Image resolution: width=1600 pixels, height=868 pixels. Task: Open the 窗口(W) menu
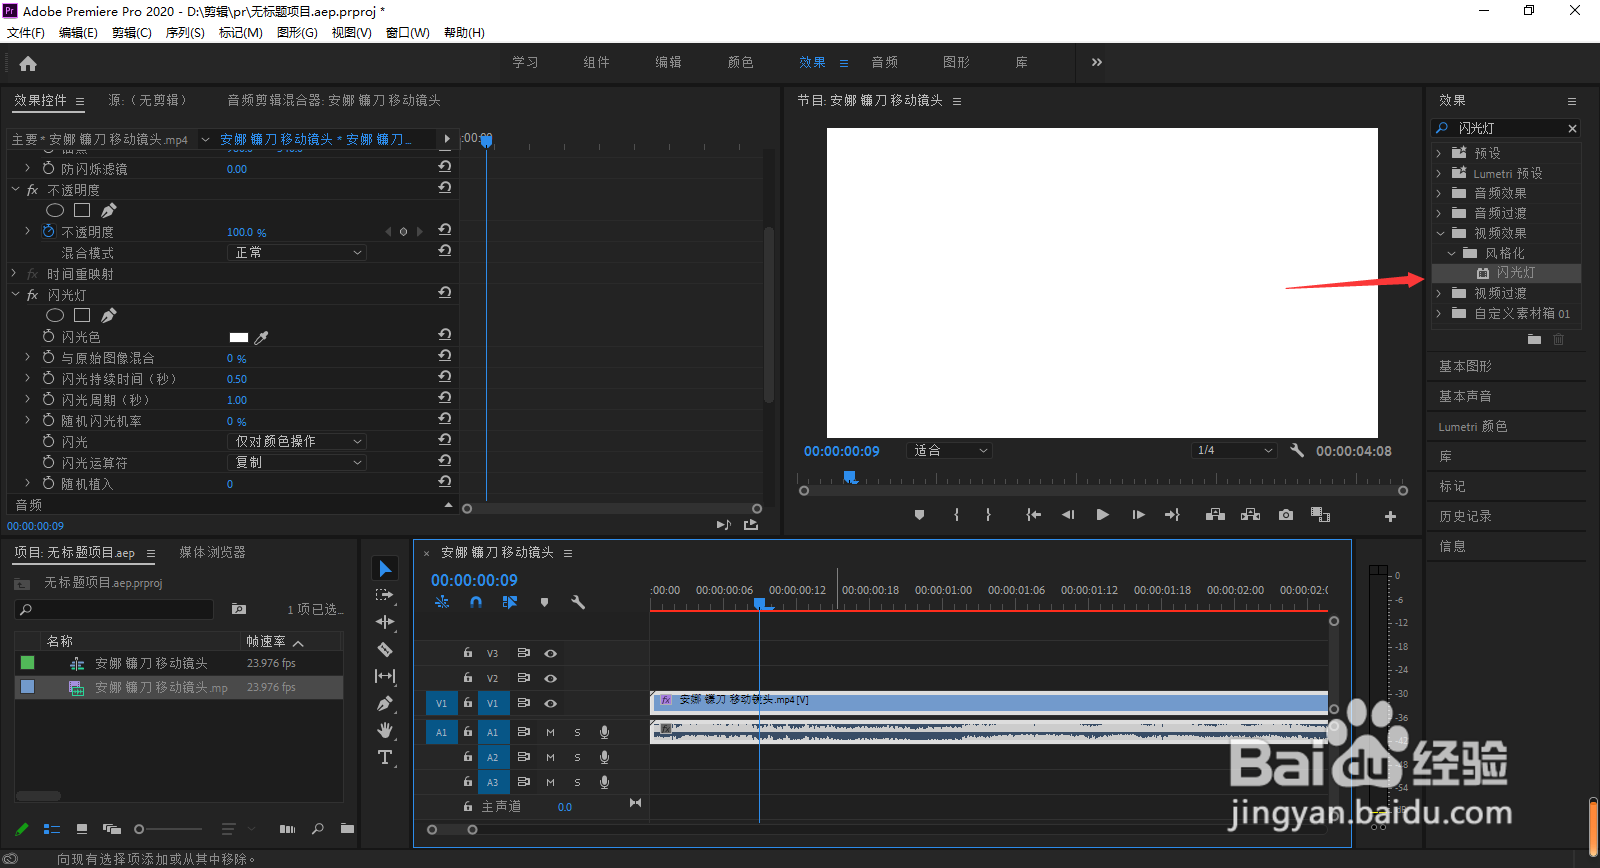click(408, 32)
